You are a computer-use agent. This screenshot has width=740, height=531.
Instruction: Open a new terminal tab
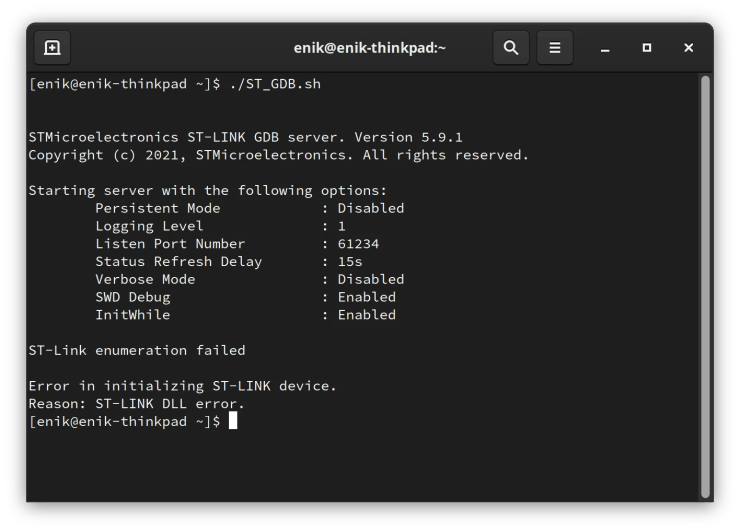(52, 48)
